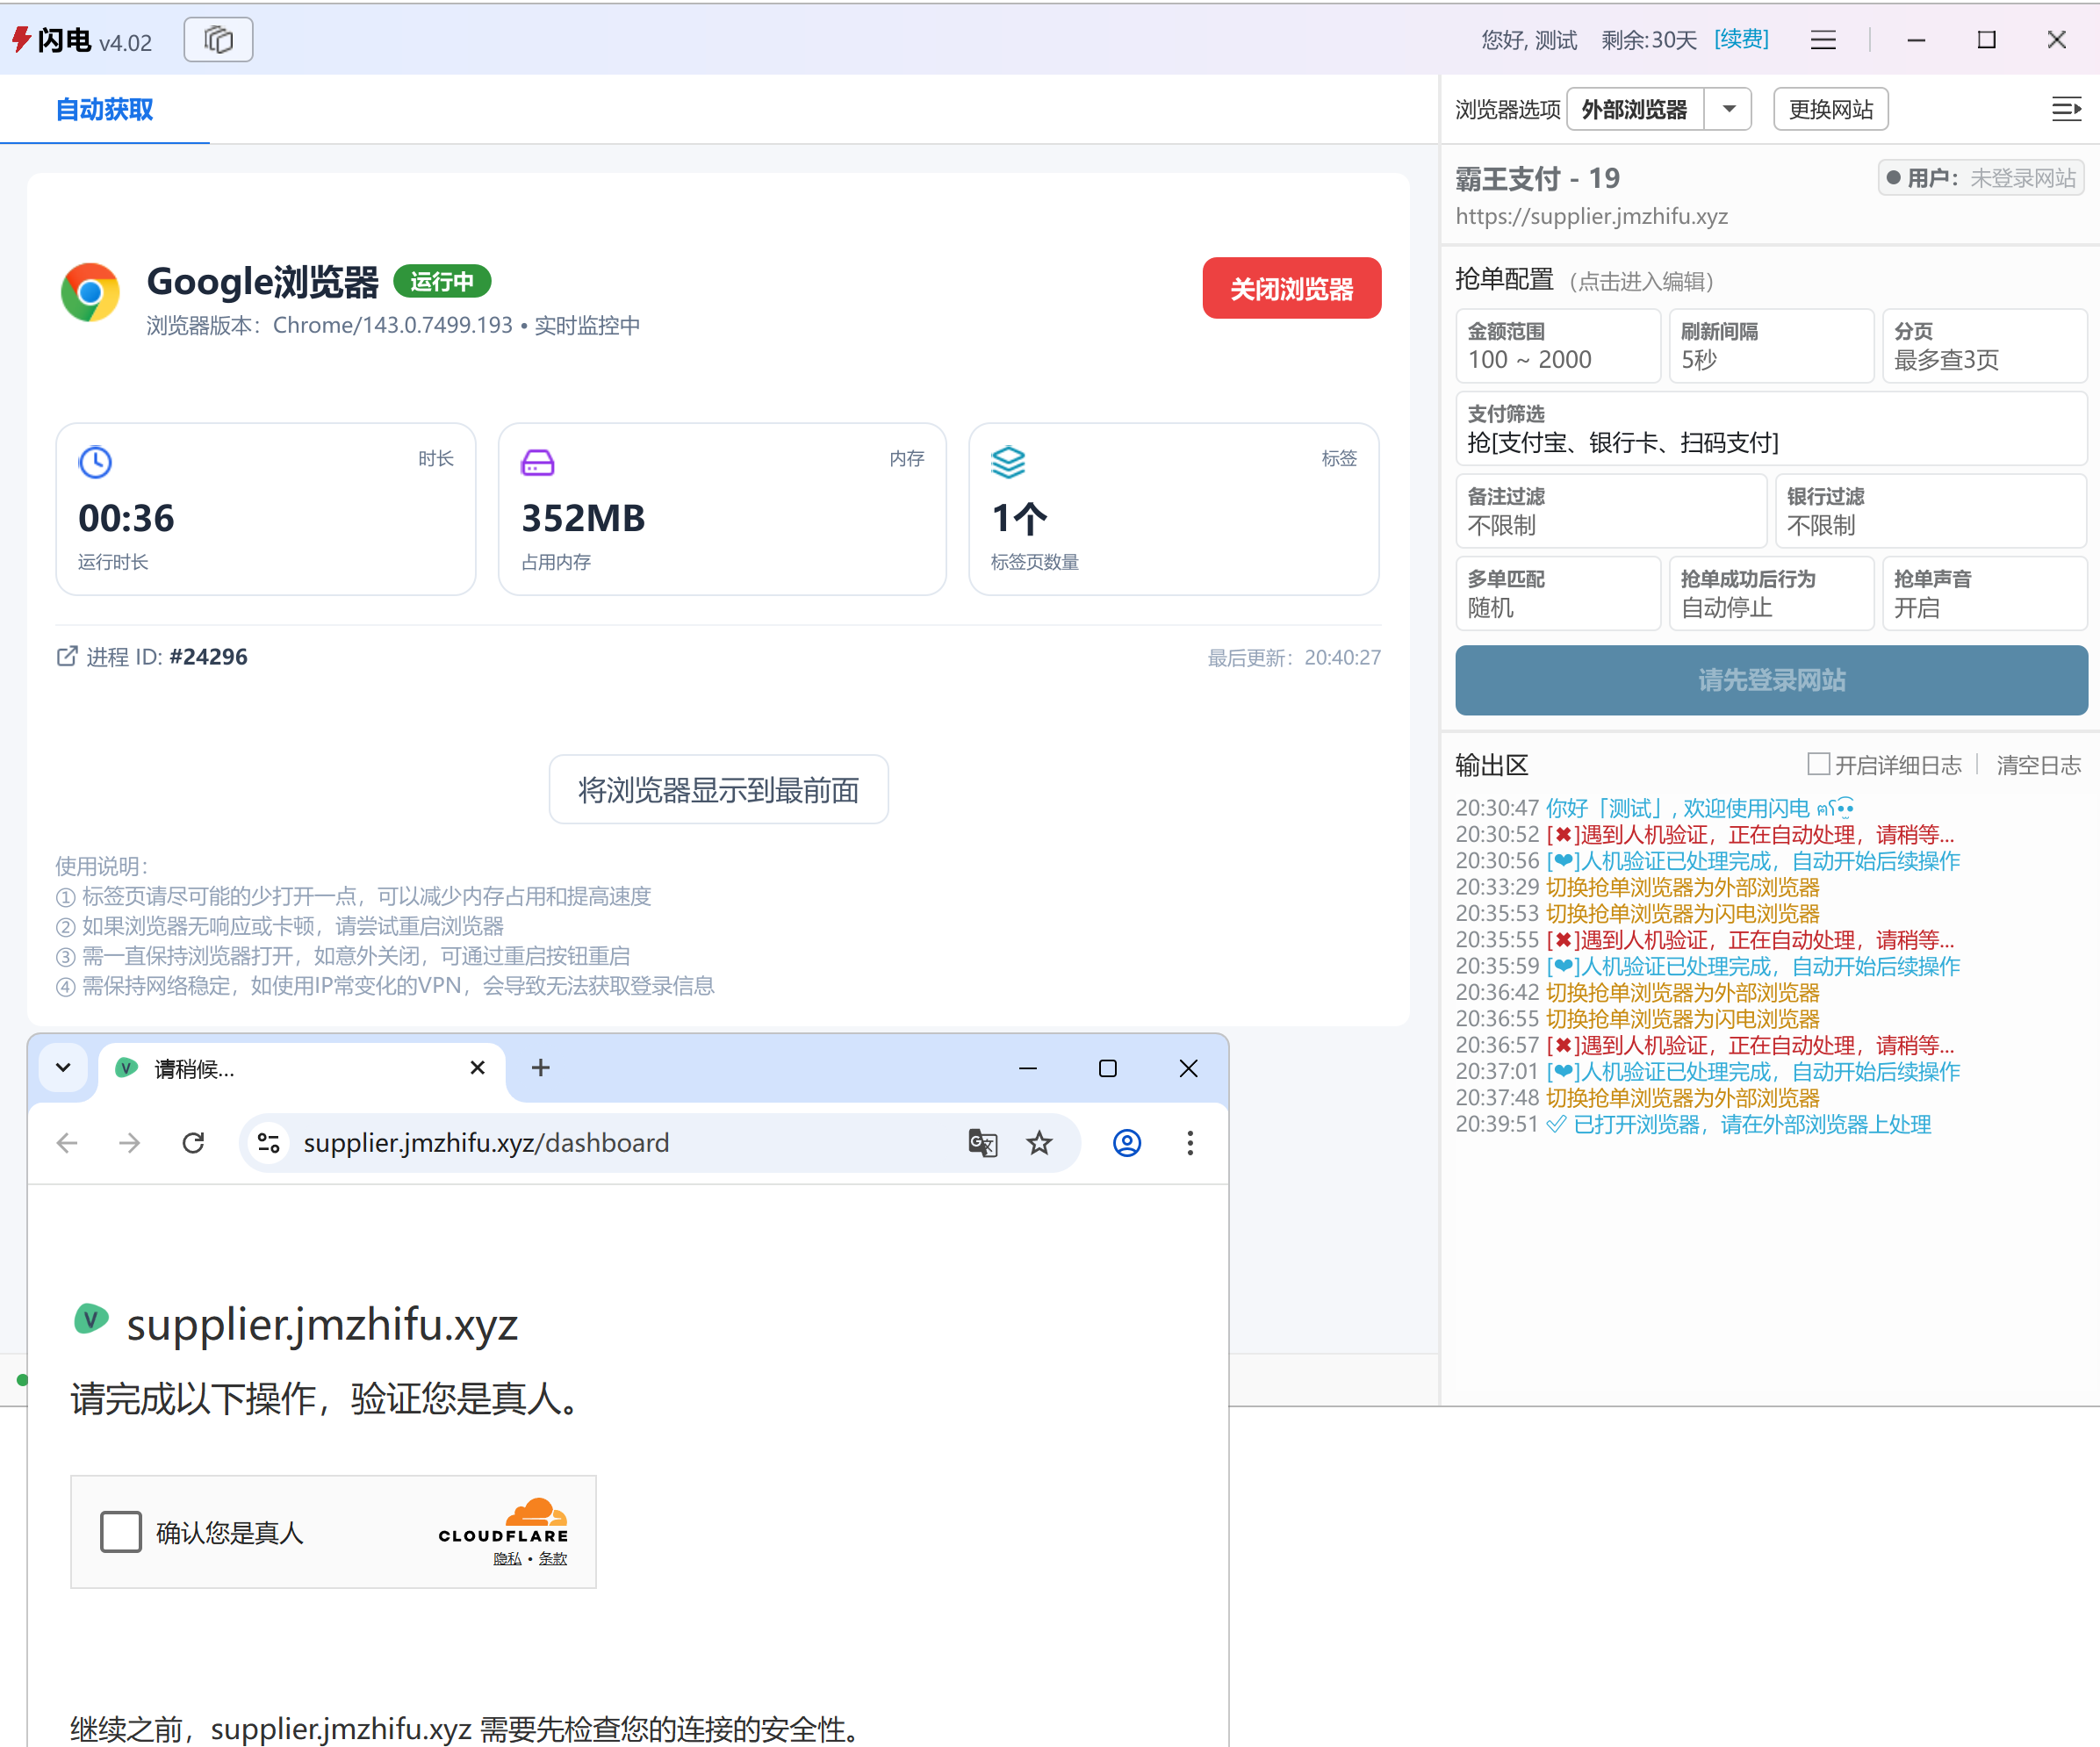Click the multi-window icon beside the 闪电 logo
Viewport: 2100px width, 1747px height.
click(217, 40)
